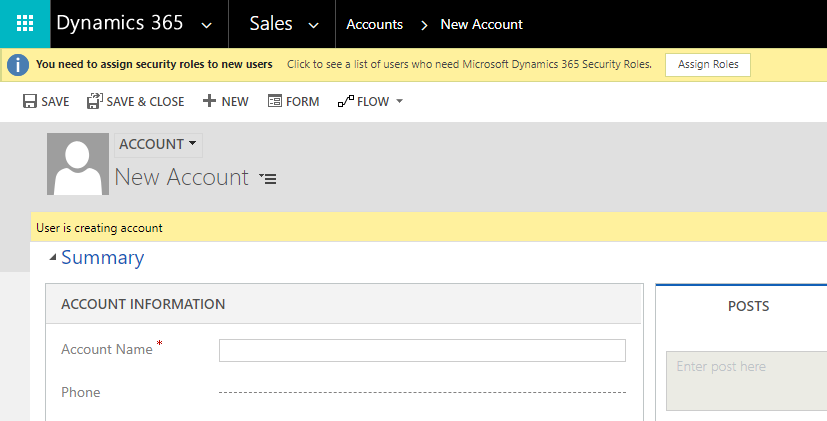Open the app launcher waffle icon
This screenshot has height=421, width=827.
[x=25, y=24]
